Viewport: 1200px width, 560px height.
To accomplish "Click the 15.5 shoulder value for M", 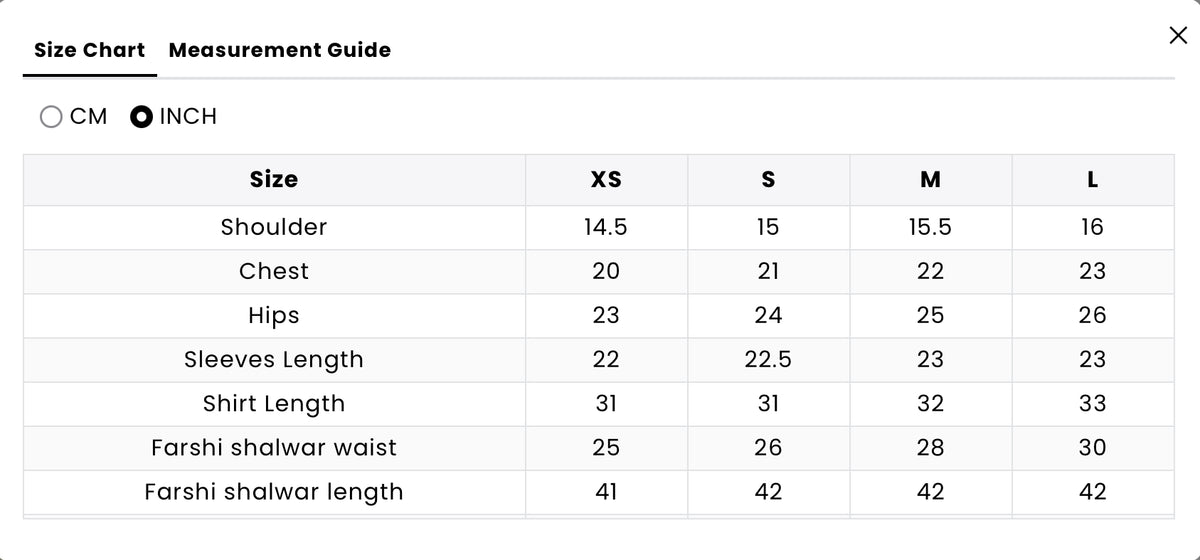I will tap(930, 227).
